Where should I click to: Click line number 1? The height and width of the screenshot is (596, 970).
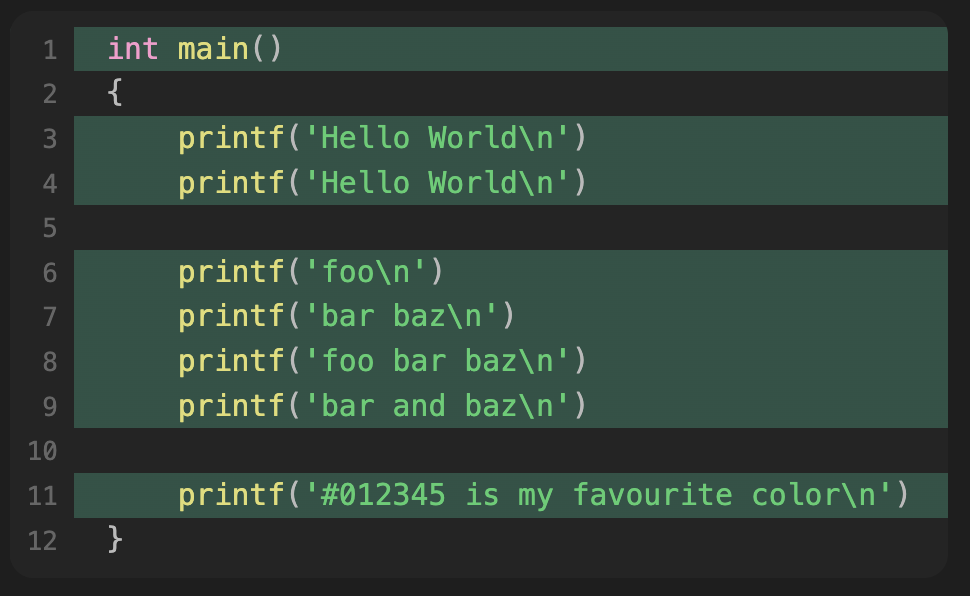click(x=49, y=47)
